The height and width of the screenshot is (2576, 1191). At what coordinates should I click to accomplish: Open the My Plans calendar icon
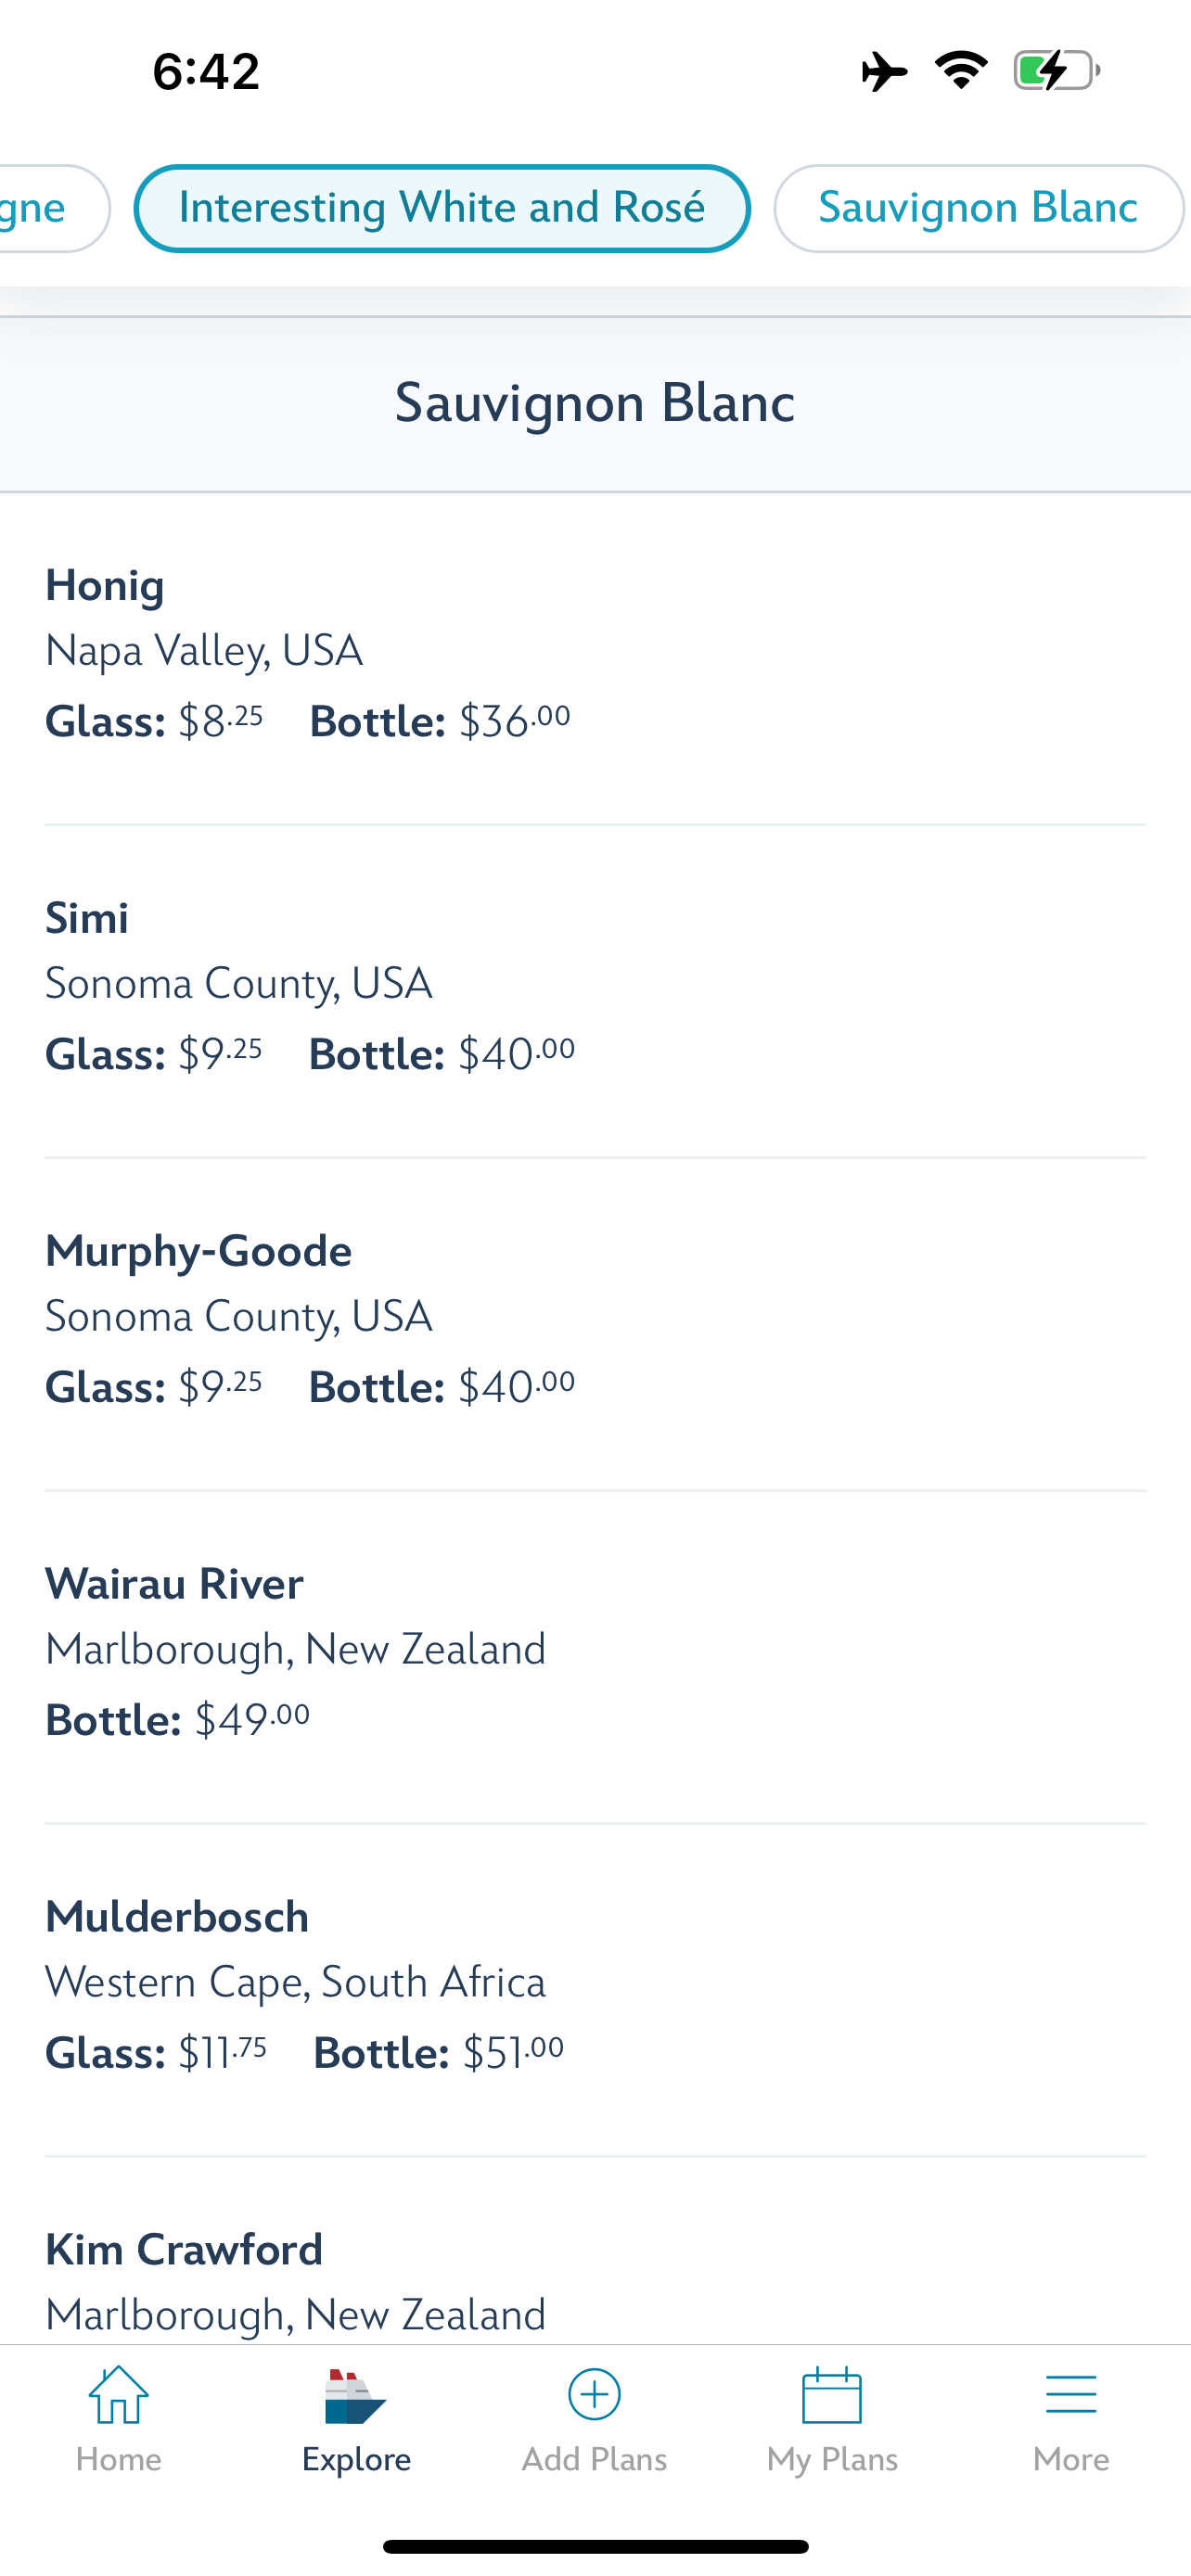pos(832,2396)
